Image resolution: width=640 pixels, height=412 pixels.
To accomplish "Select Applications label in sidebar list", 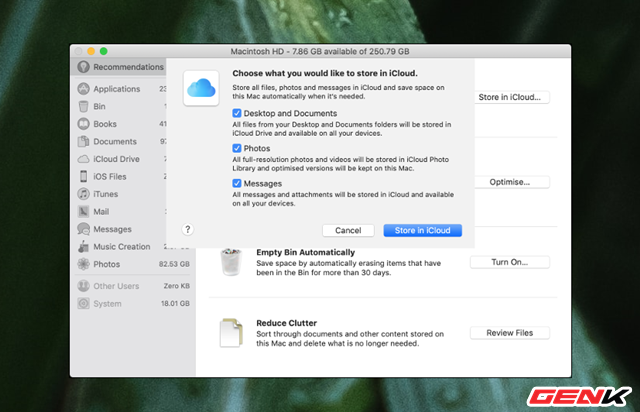I will pyautogui.click(x=116, y=89).
